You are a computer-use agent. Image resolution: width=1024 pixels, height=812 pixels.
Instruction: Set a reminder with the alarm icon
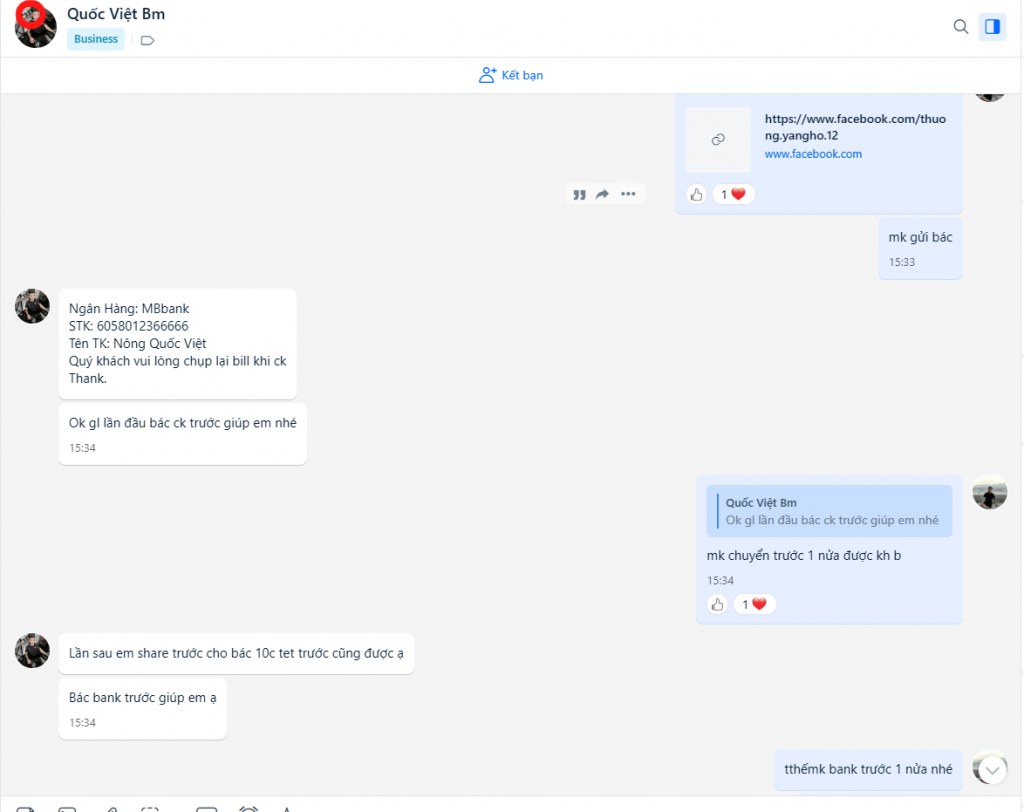coord(247,808)
